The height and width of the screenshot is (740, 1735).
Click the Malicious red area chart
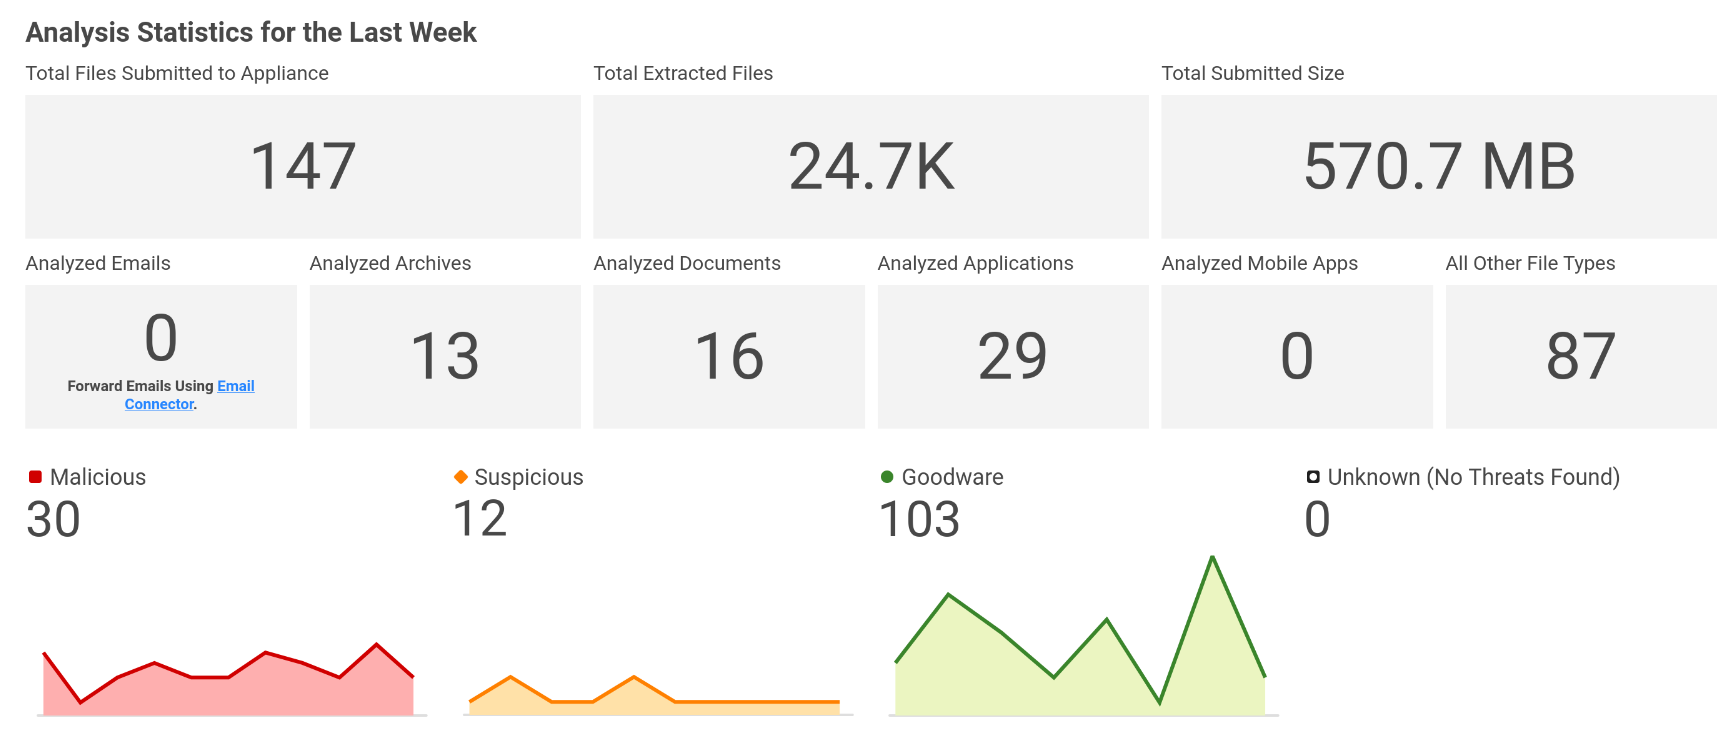pyautogui.click(x=228, y=690)
